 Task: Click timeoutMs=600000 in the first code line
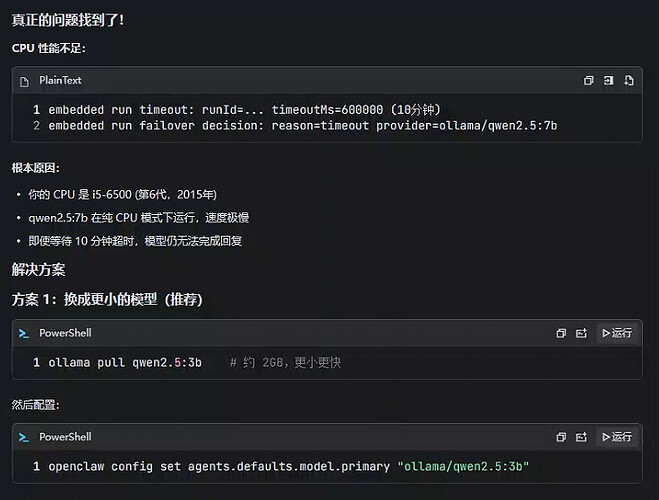(327, 110)
